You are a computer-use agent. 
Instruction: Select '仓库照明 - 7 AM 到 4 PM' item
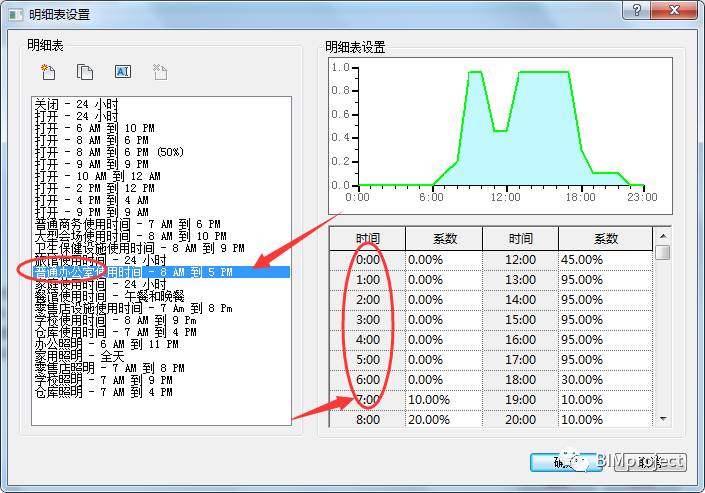tap(103, 392)
